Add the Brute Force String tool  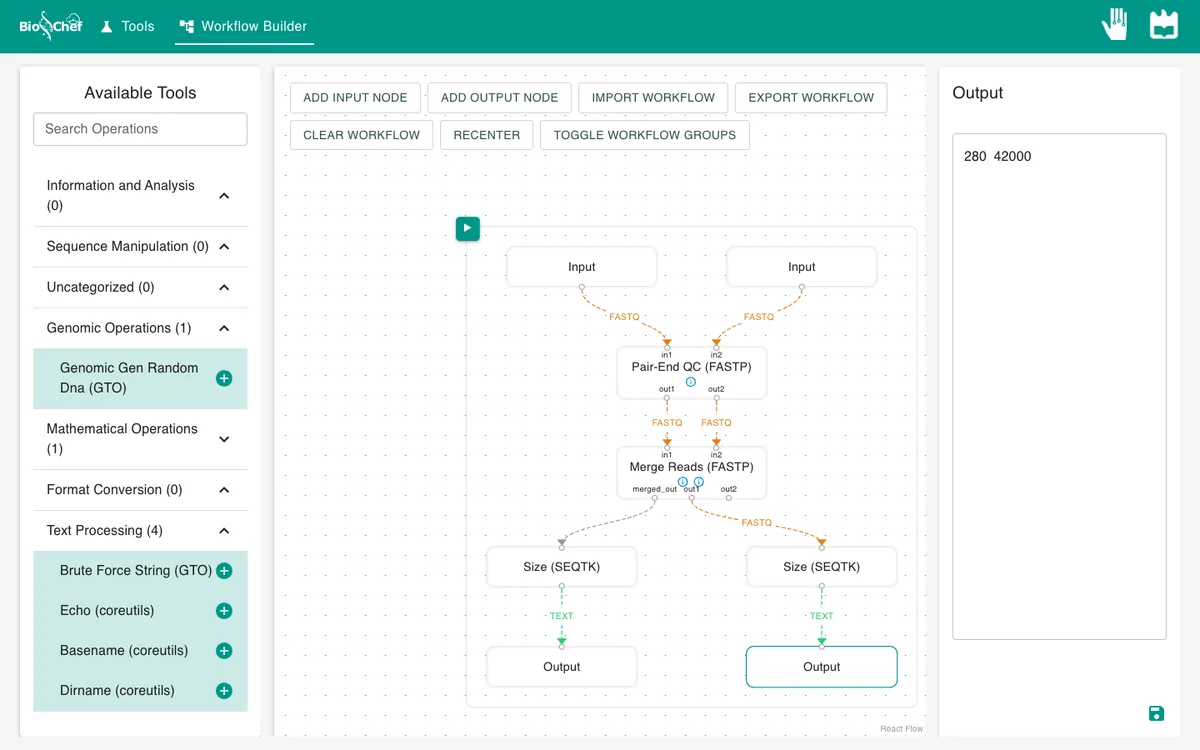(x=224, y=571)
